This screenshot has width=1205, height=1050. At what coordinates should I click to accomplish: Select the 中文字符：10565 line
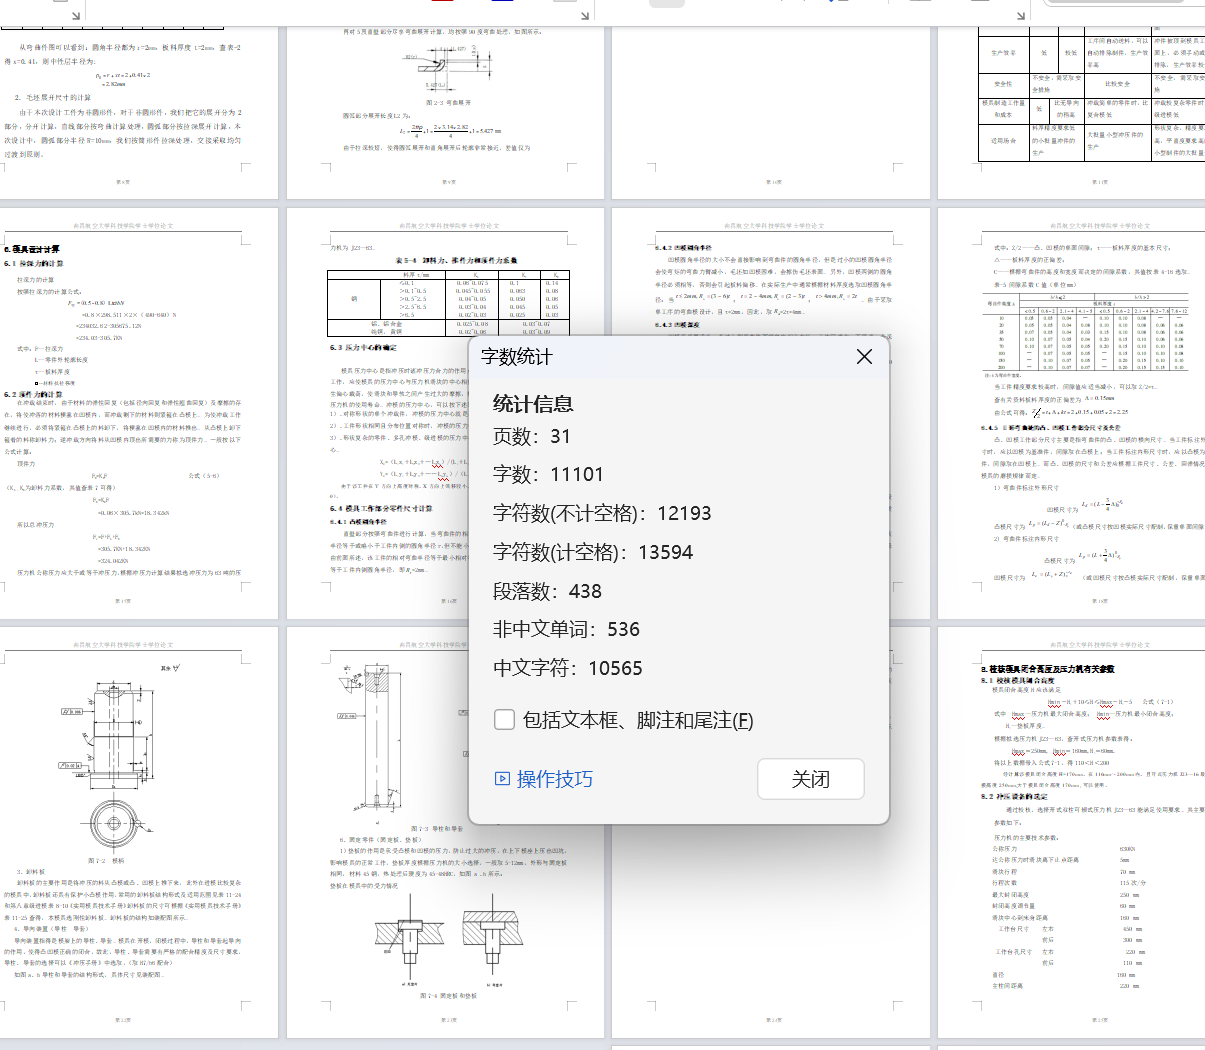[x=568, y=668]
